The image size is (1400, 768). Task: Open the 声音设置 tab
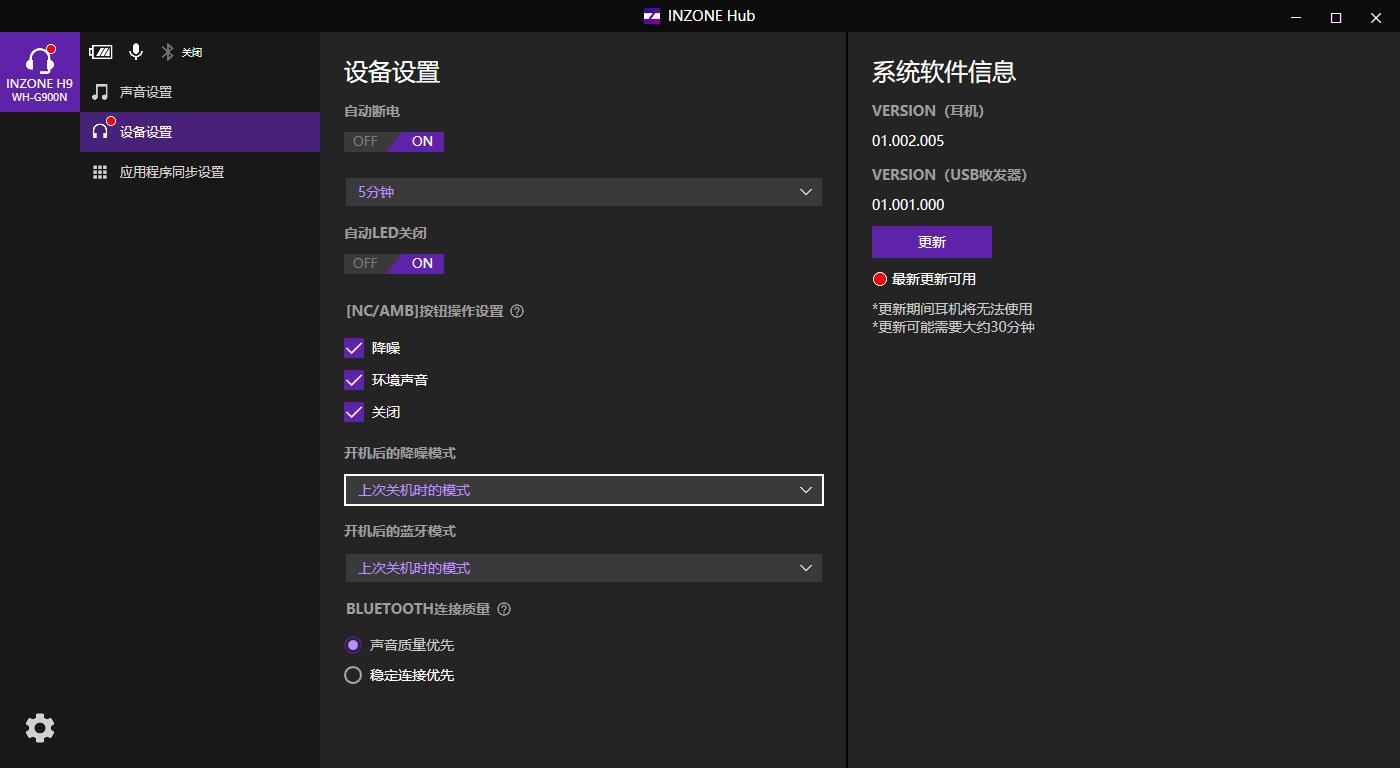click(x=200, y=92)
